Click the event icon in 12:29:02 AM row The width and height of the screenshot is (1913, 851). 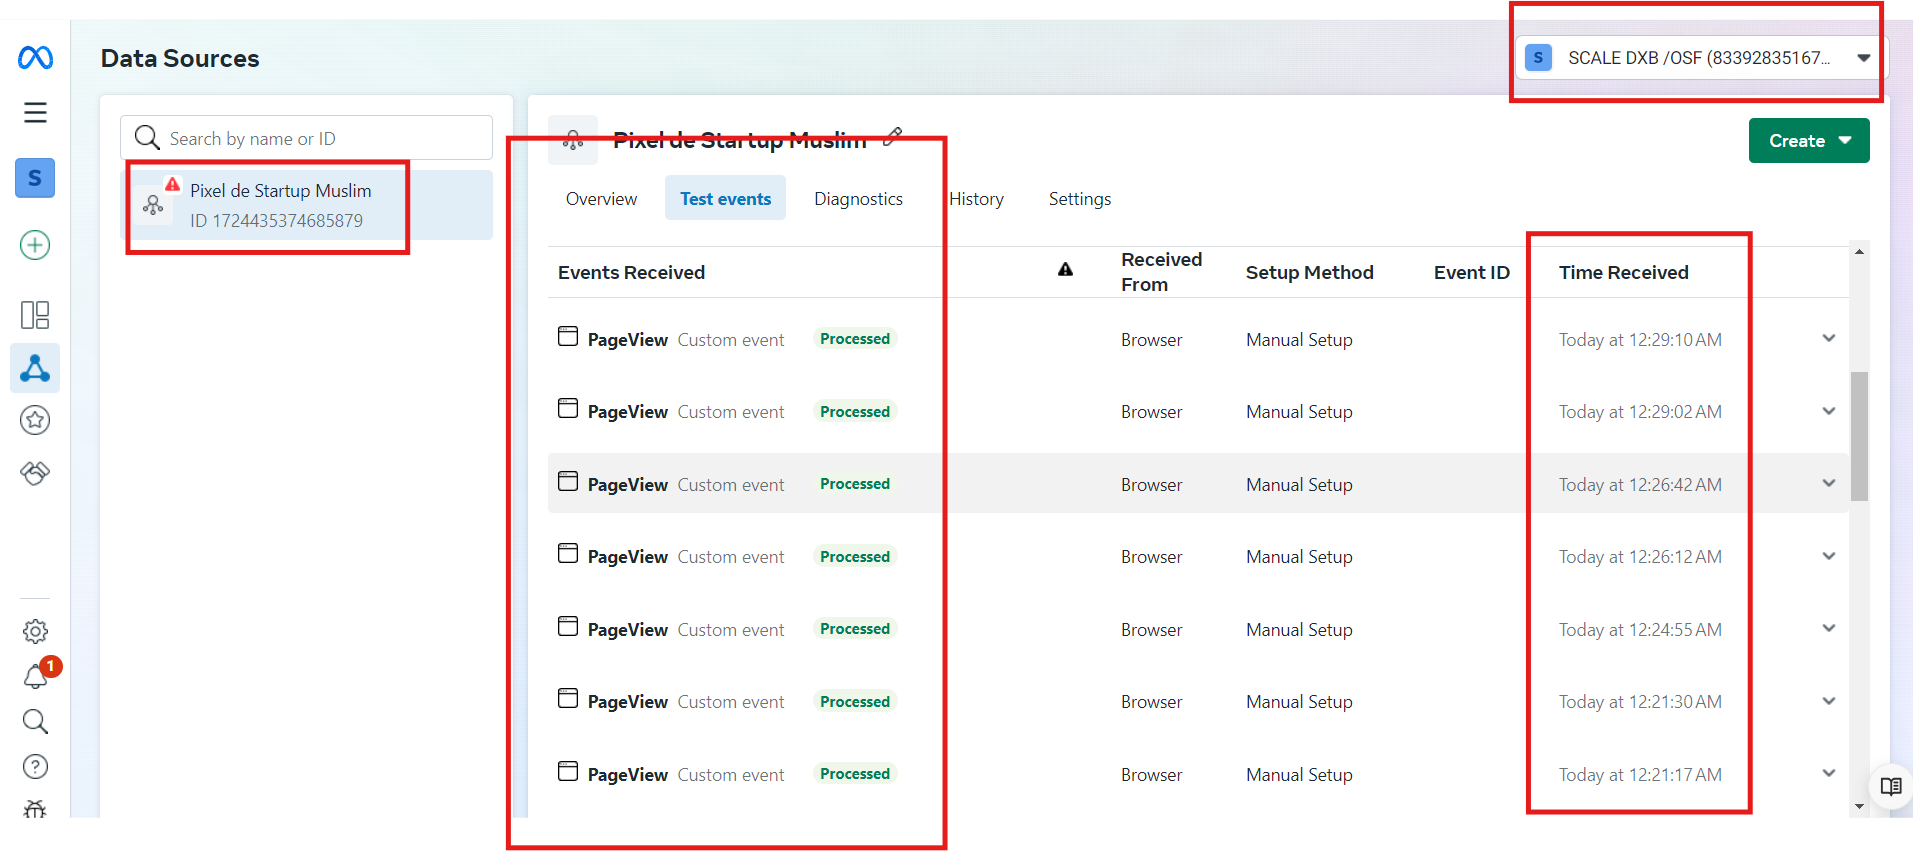point(568,408)
